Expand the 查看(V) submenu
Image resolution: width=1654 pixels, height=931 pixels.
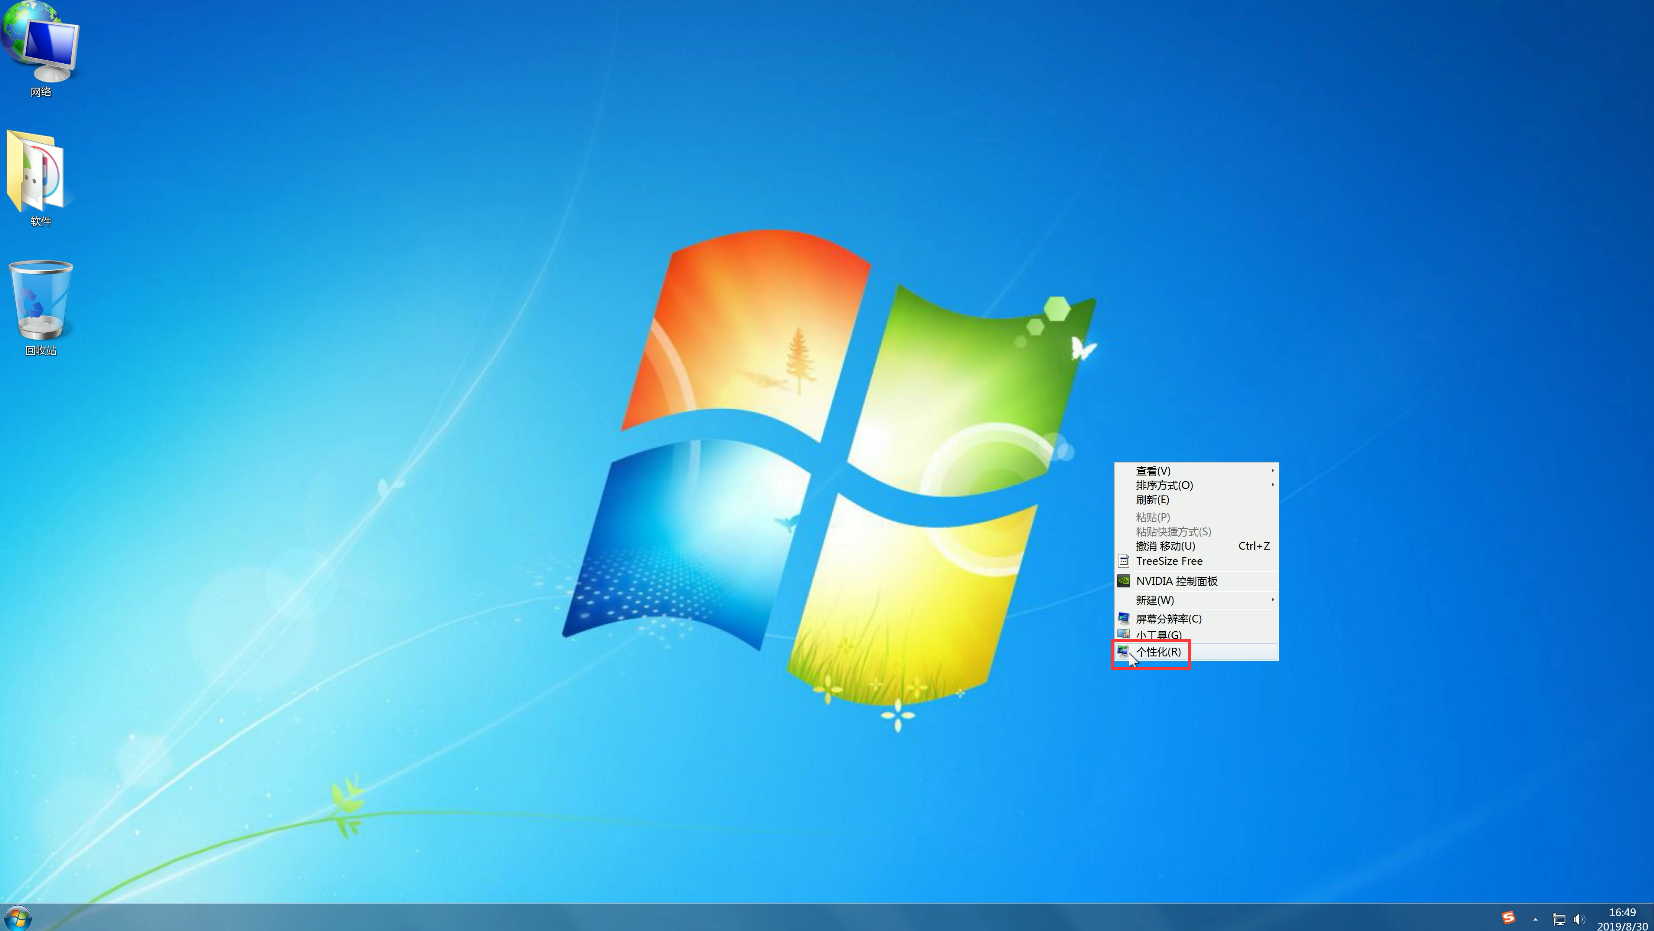click(x=1196, y=471)
